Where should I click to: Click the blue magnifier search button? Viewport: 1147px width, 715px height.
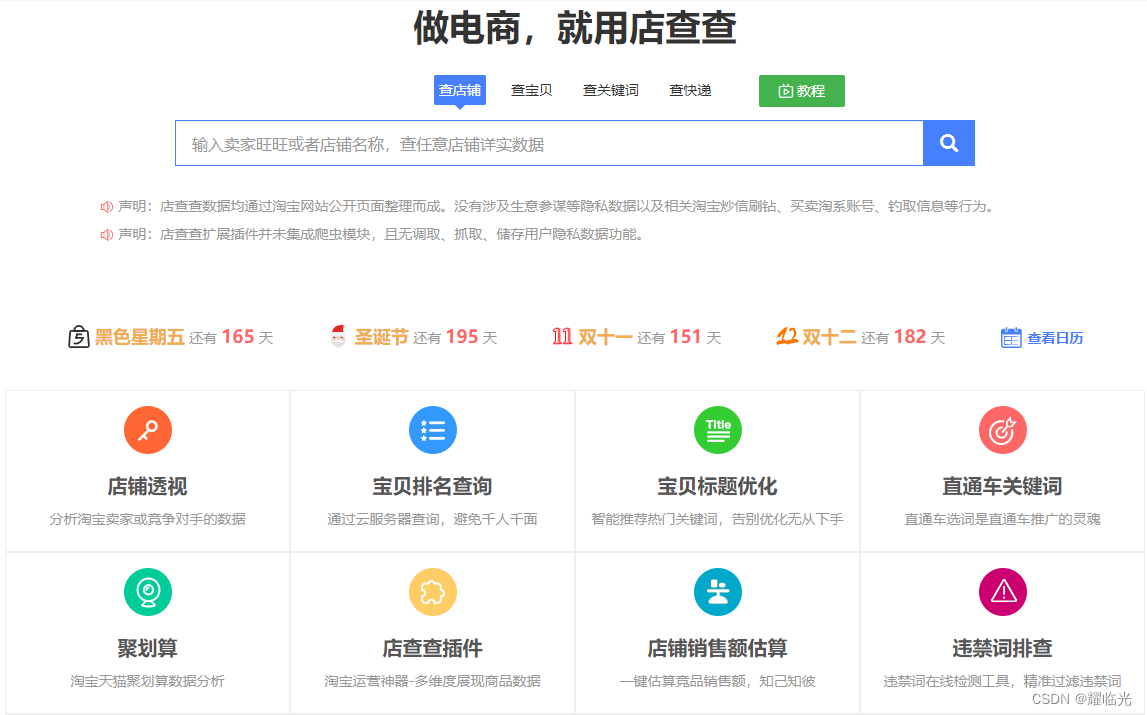(949, 143)
